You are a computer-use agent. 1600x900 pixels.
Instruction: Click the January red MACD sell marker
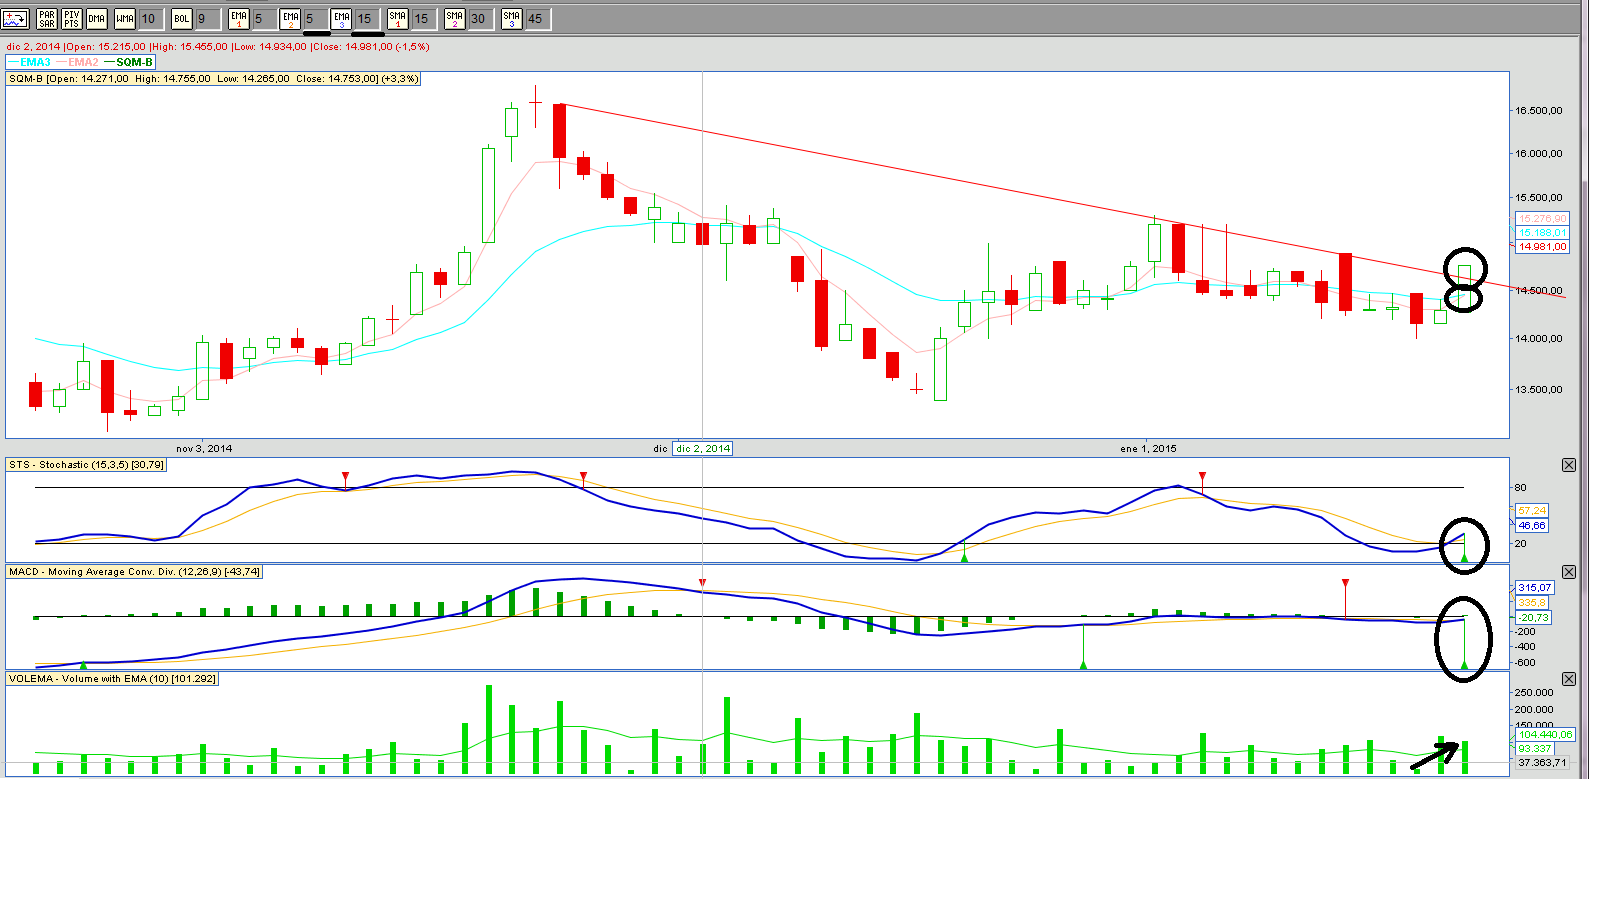tap(1345, 582)
